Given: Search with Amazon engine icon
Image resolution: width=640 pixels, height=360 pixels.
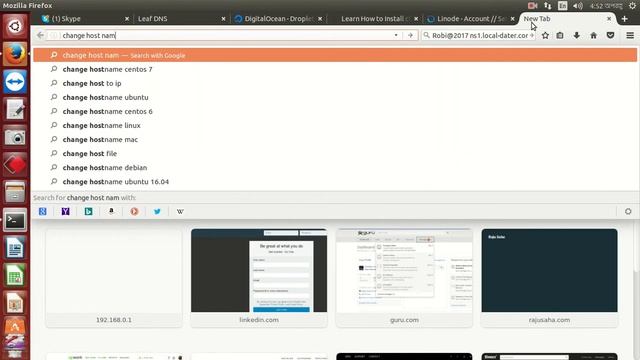Looking at the screenshot, I should pyautogui.click(x=111, y=211).
